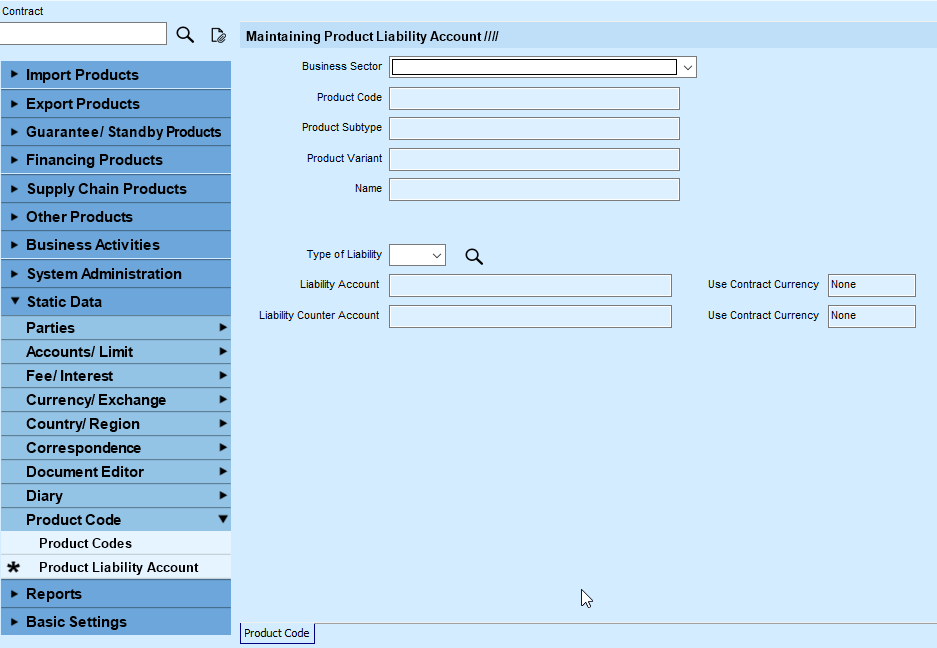Expand the Export Products menu
This screenshot has width=937, height=648.
(116, 103)
